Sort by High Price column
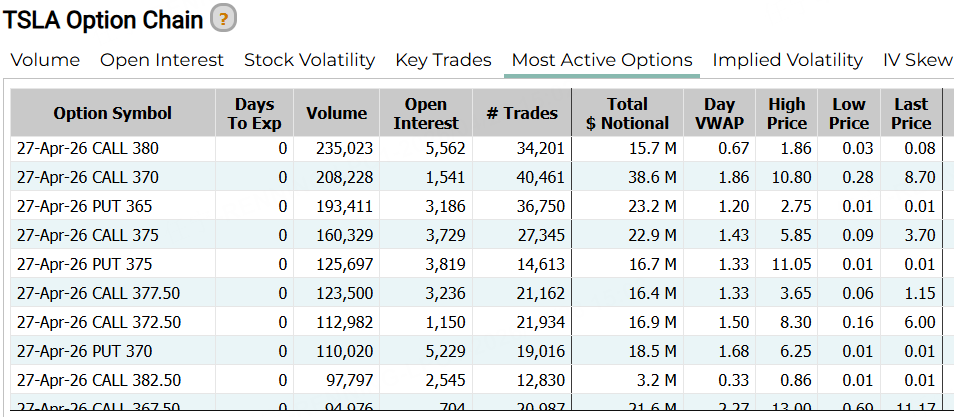The width and height of the screenshot is (954, 417). 787,113
